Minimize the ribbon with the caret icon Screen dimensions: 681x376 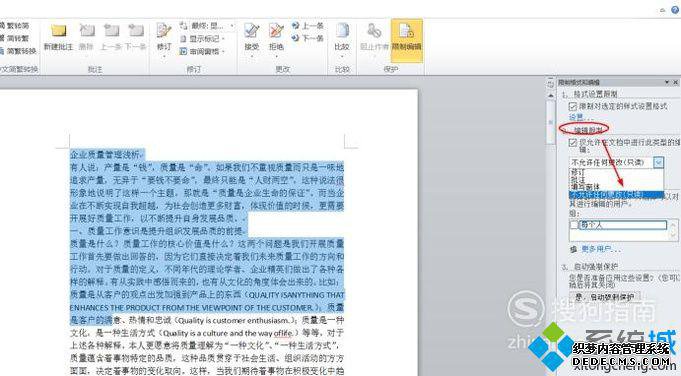[x=663, y=10]
